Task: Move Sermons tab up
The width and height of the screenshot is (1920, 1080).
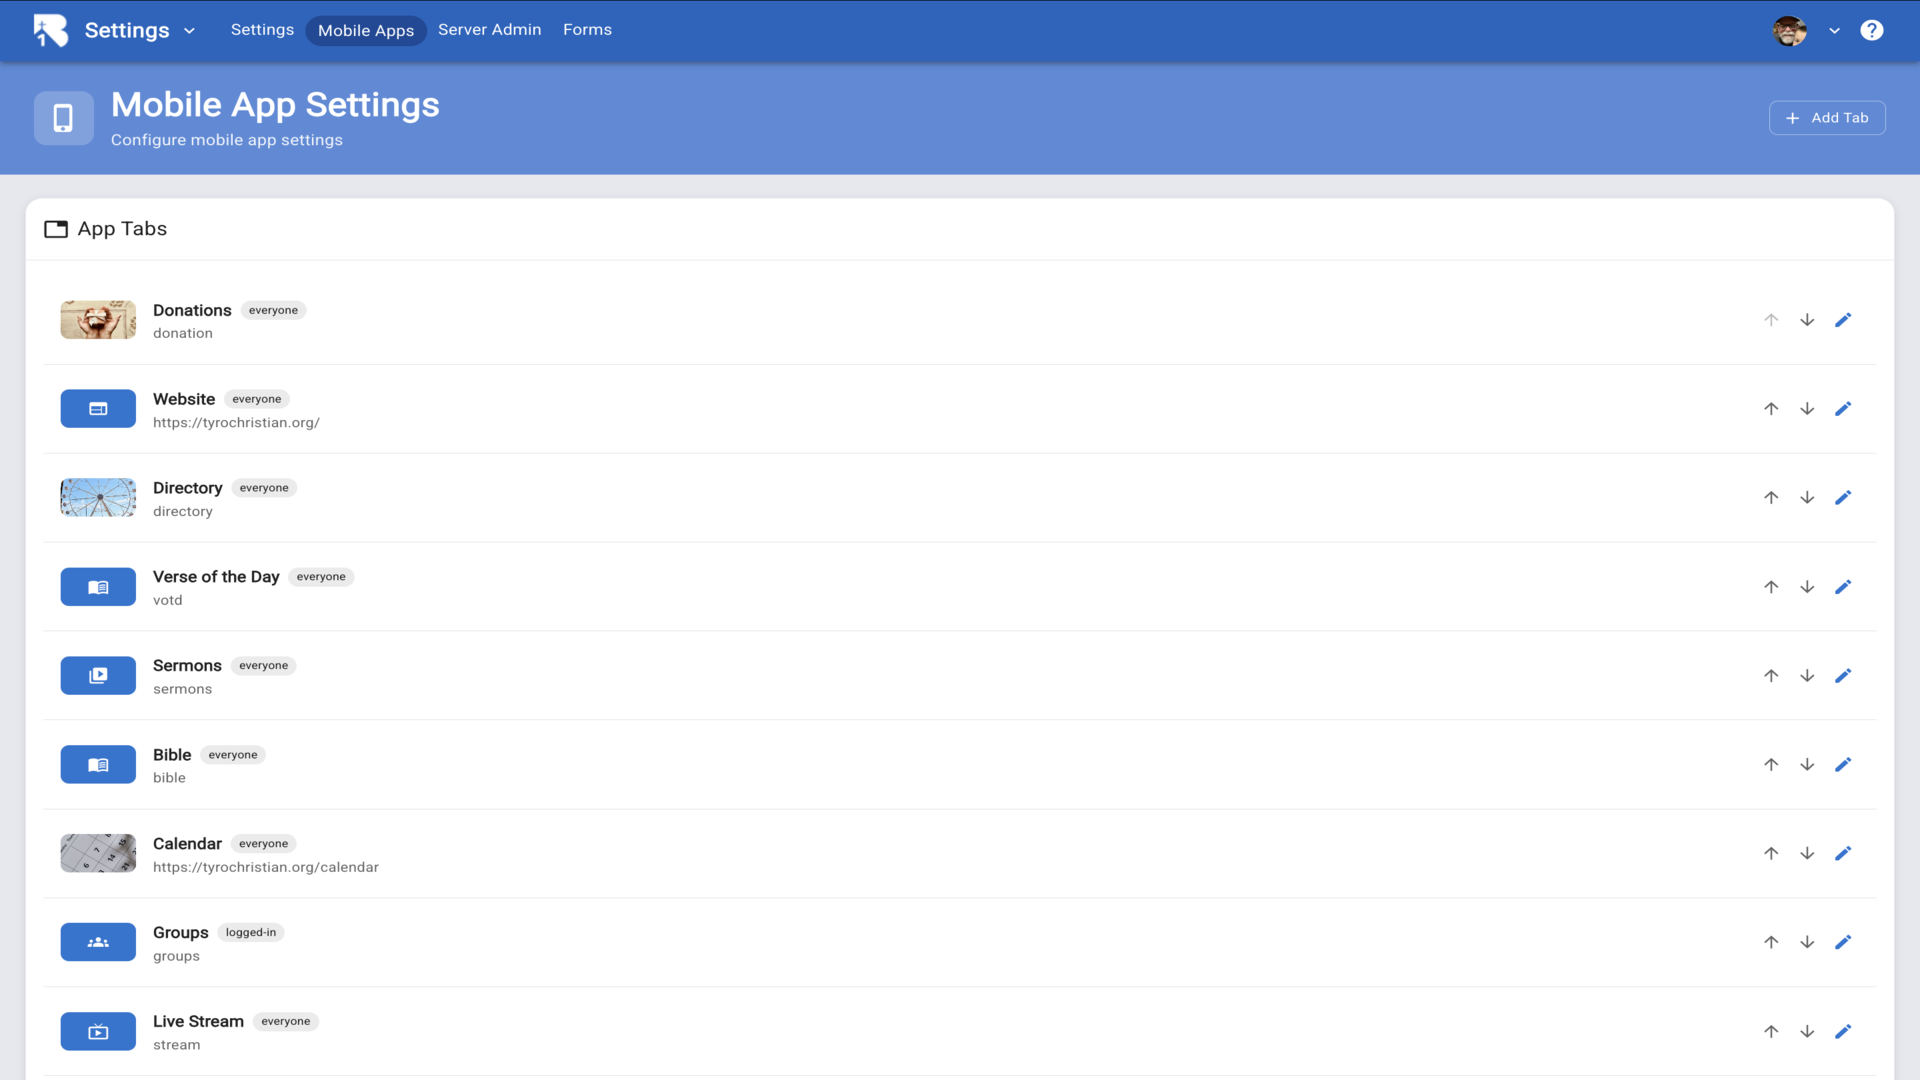Action: [x=1771, y=676]
